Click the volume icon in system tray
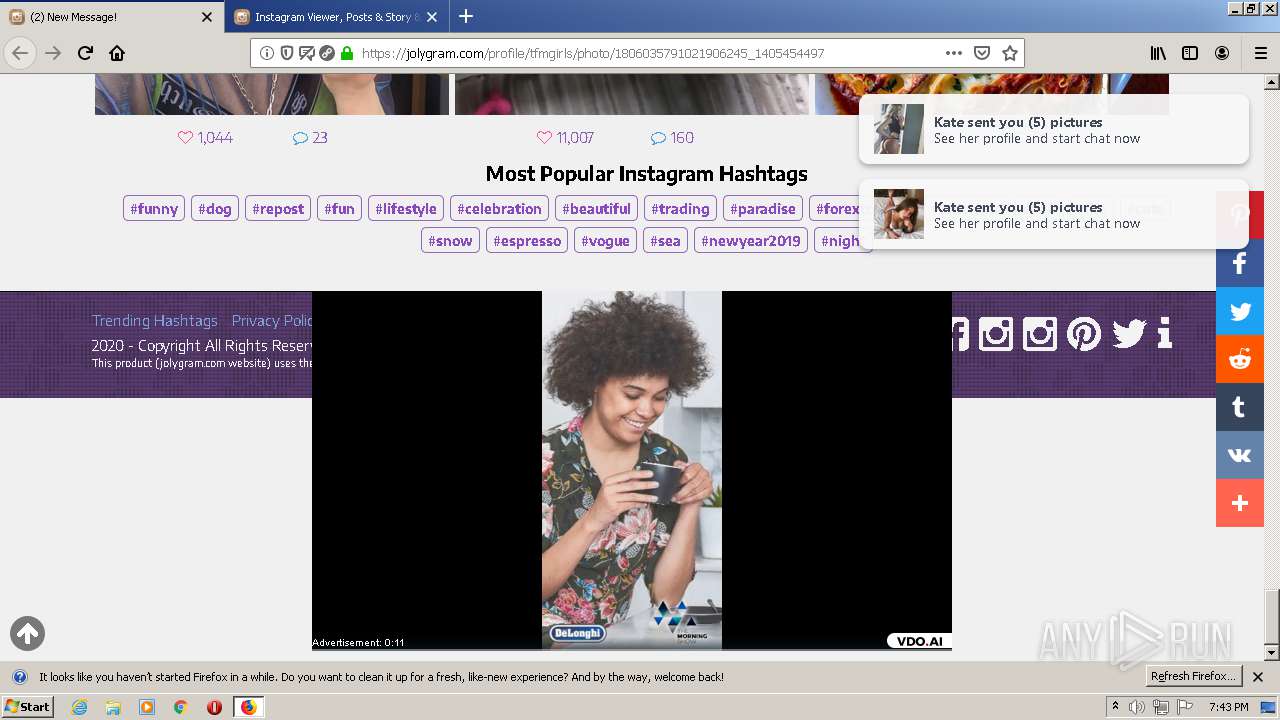 pos(1137,707)
